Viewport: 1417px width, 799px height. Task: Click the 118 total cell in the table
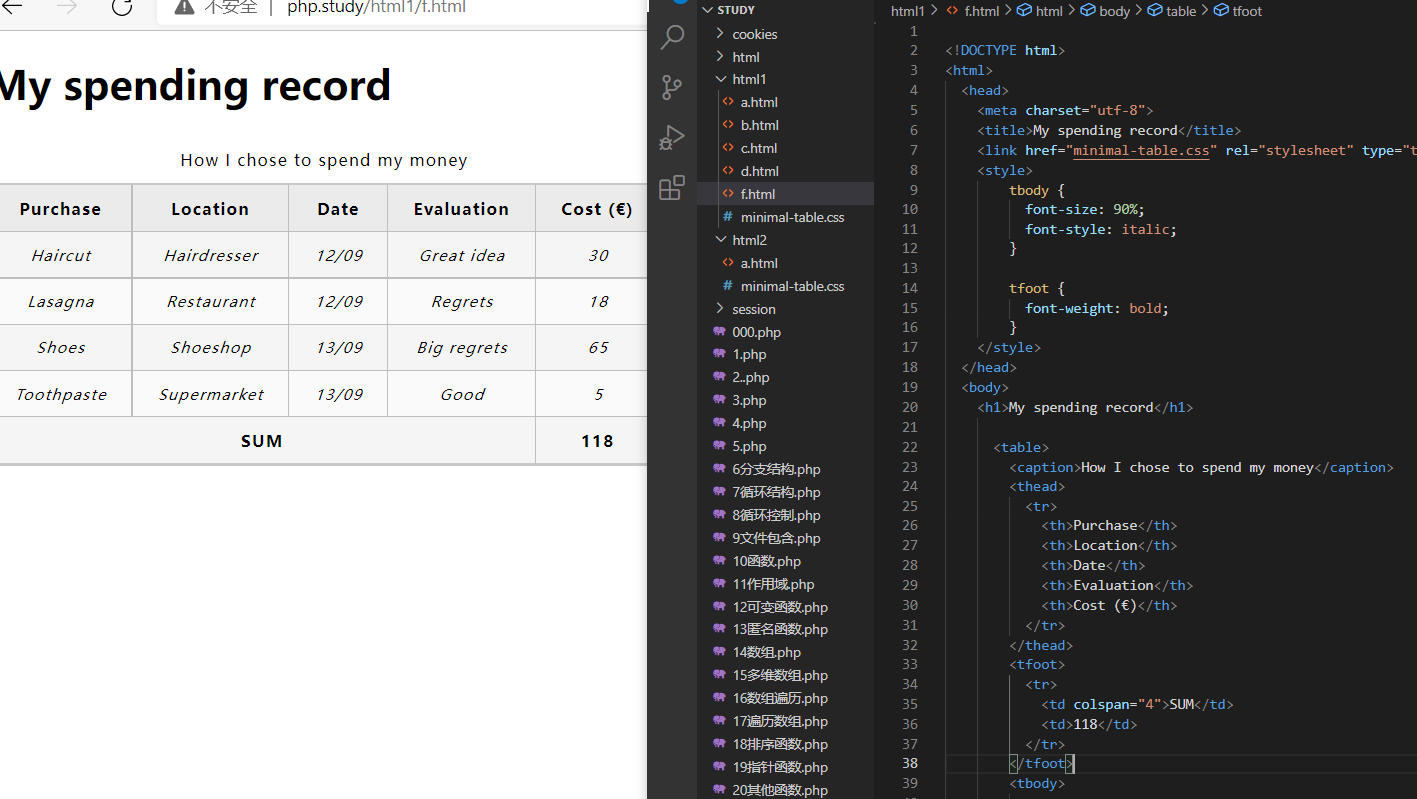pos(597,441)
